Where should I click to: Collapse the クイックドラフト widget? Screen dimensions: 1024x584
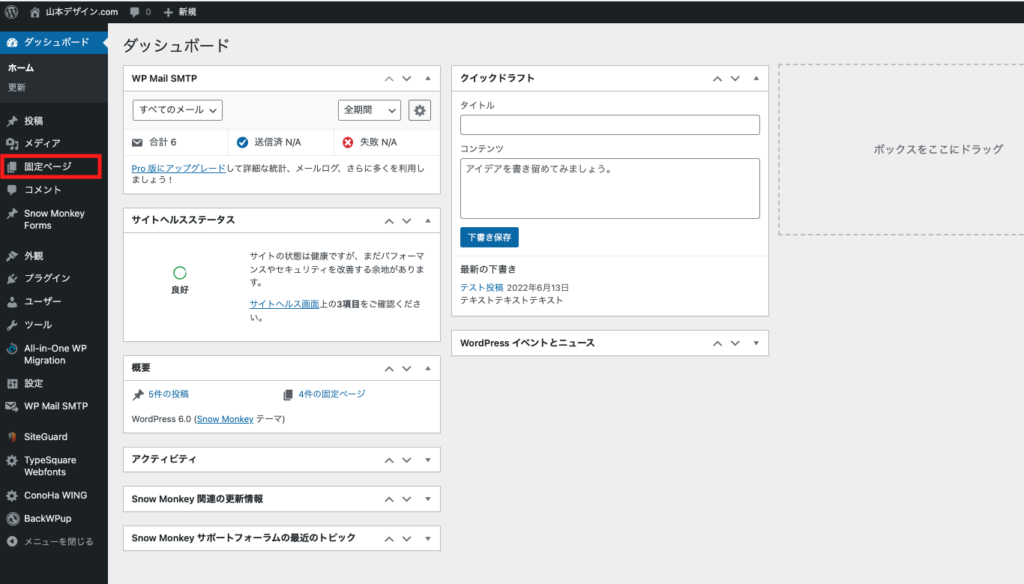tap(756, 78)
